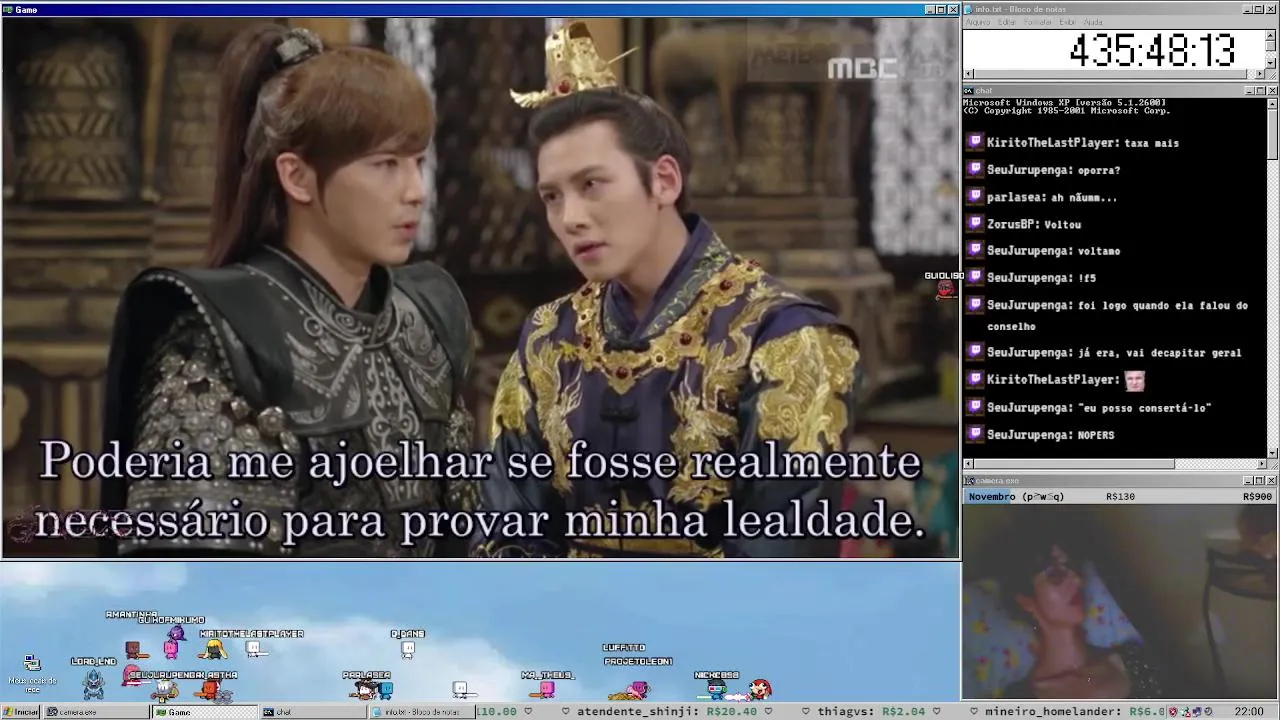Viewport: 1280px width, 720px height.
Task: Click atendente_shinji R$20.40 ticker entry
Action: pyautogui.click(x=667, y=712)
